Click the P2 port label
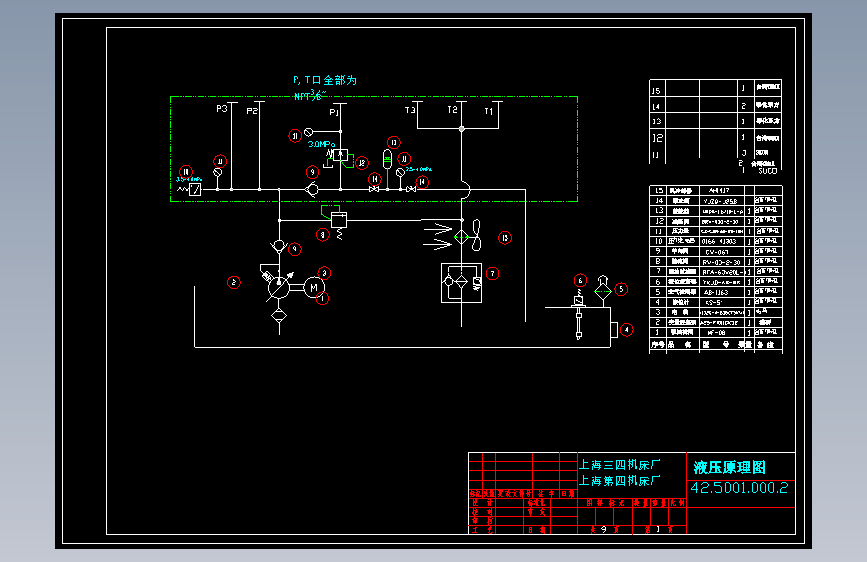 (x=252, y=111)
